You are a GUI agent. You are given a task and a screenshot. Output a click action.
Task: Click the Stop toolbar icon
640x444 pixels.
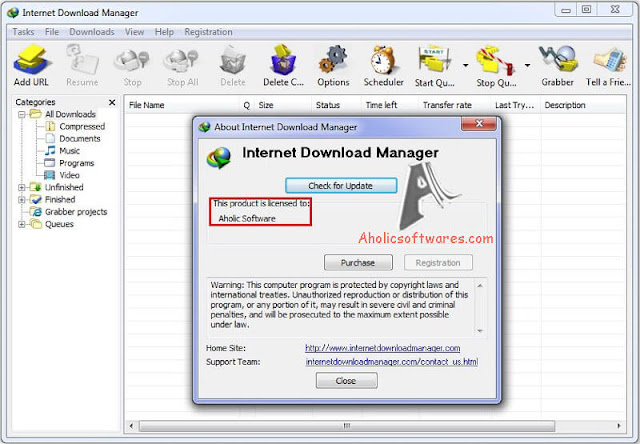[x=132, y=60]
